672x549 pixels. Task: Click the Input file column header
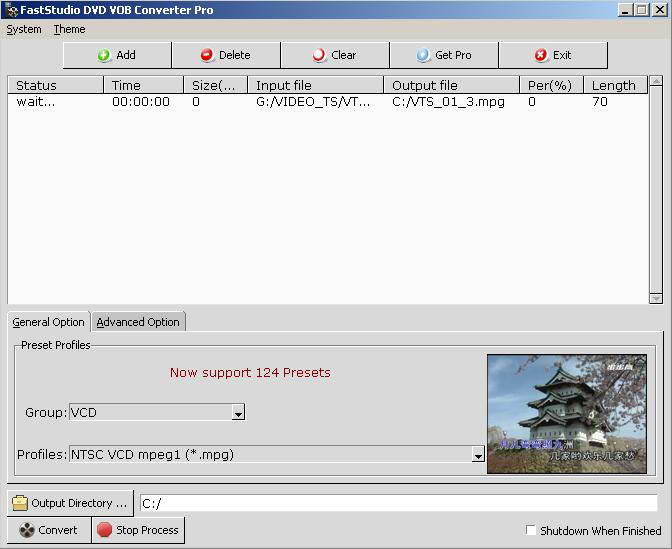point(316,85)
